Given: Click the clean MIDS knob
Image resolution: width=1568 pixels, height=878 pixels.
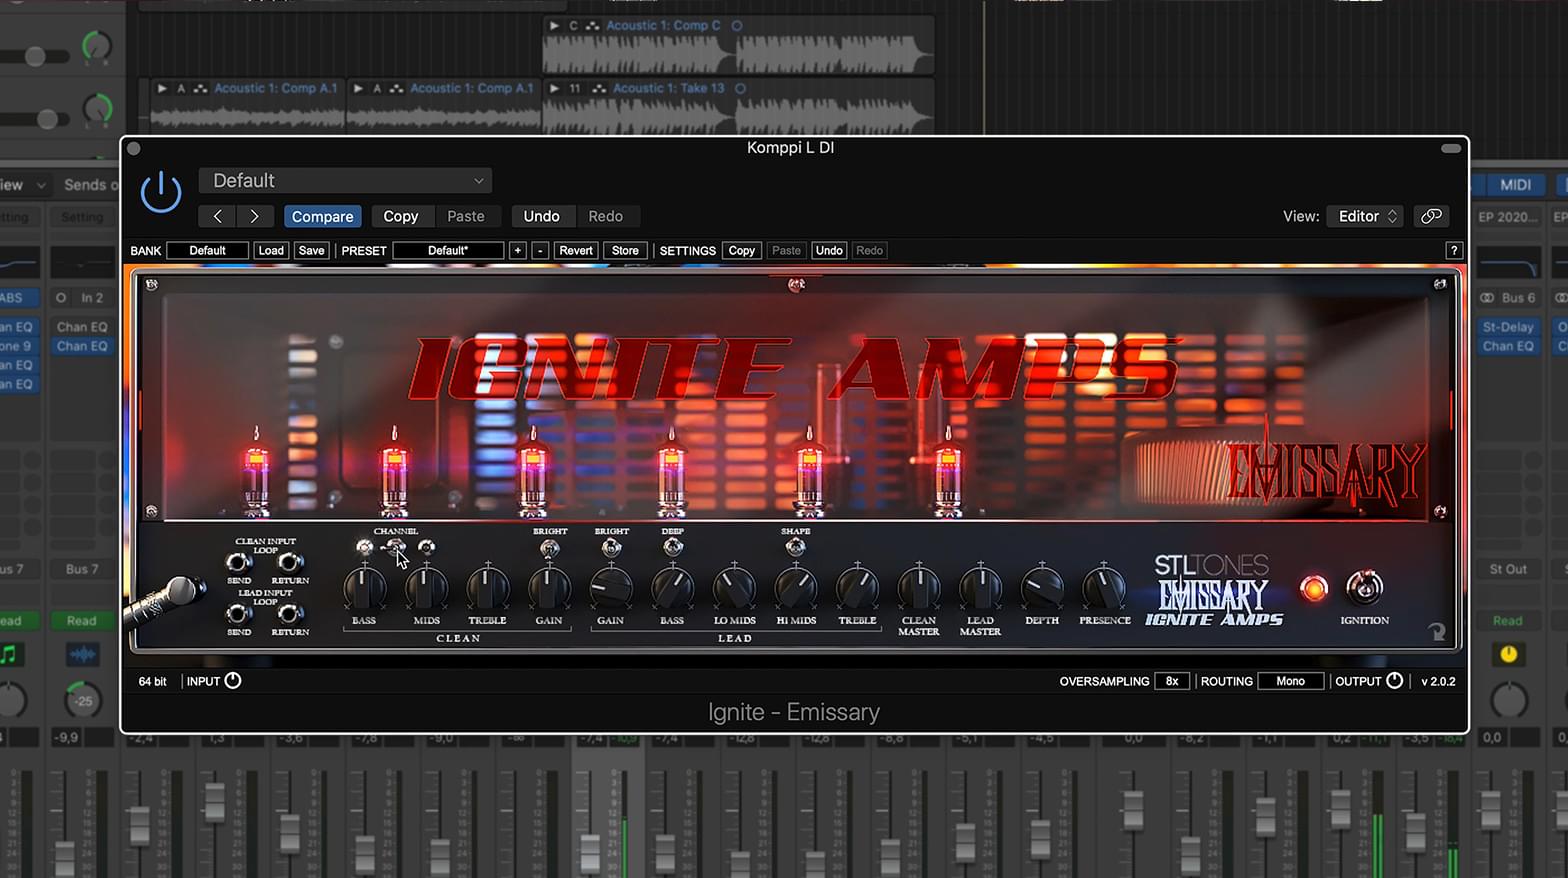Looking at the screenshot, I should click(426, 588).
